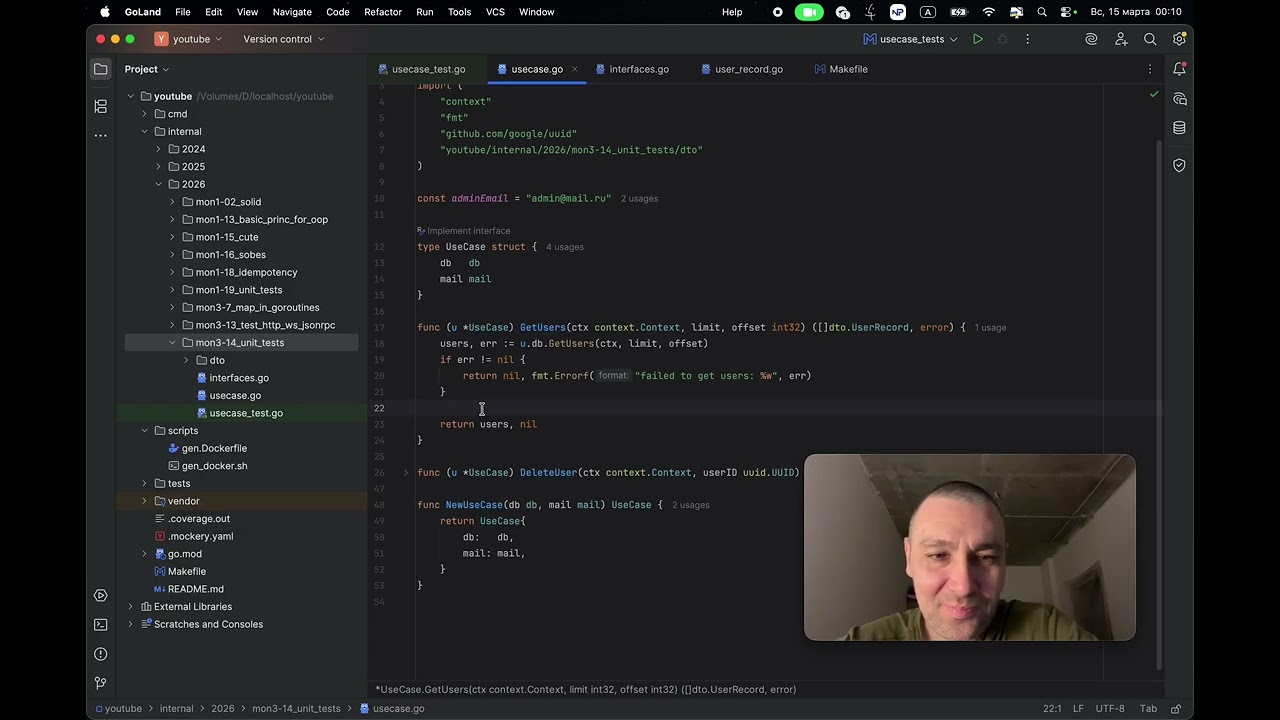Open usecase_tests run configuration dropdown

tap(911, 39)
